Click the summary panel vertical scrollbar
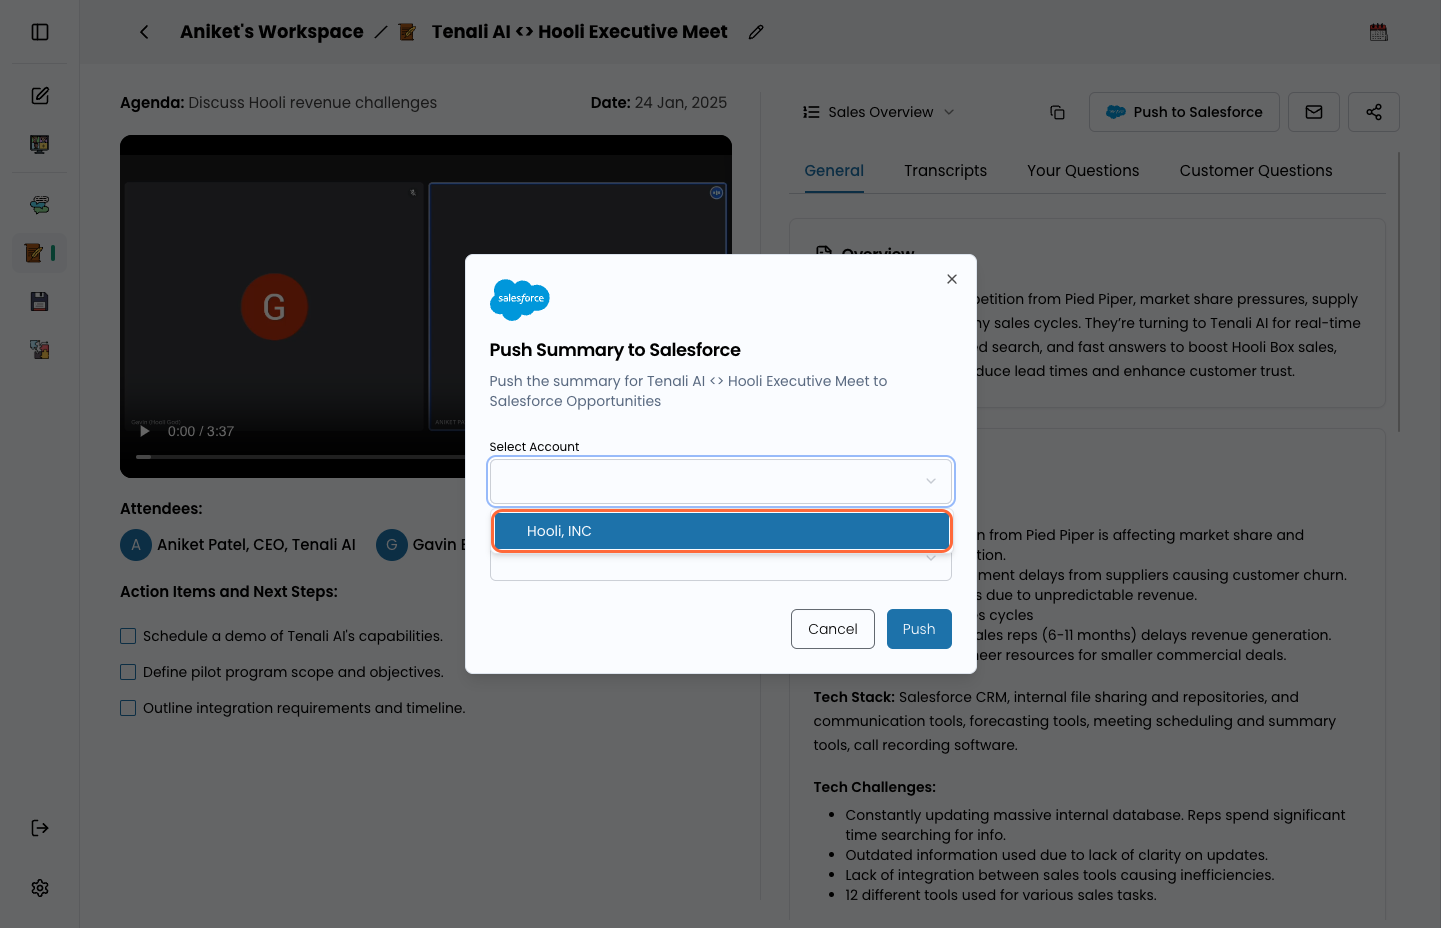 (x=1398, y=292)
